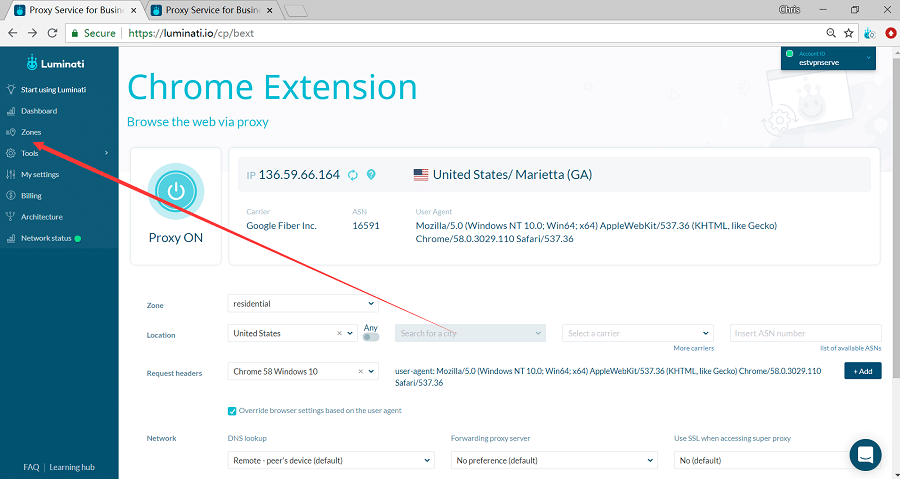Screen dimensions: 900x479
Task: Click the ASN value 16591
Action: tap(366, 226)
